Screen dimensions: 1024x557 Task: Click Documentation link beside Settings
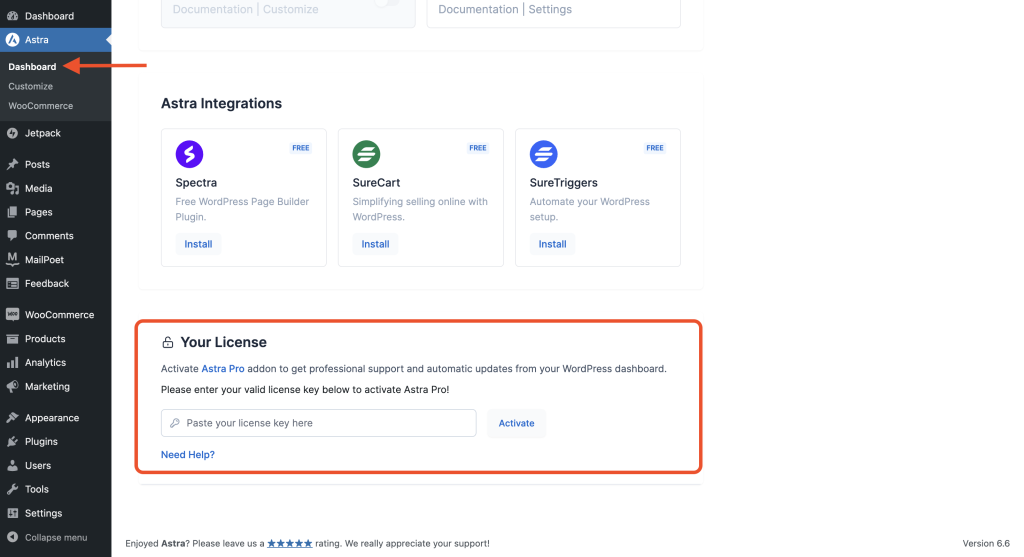[x=478, y=9]
